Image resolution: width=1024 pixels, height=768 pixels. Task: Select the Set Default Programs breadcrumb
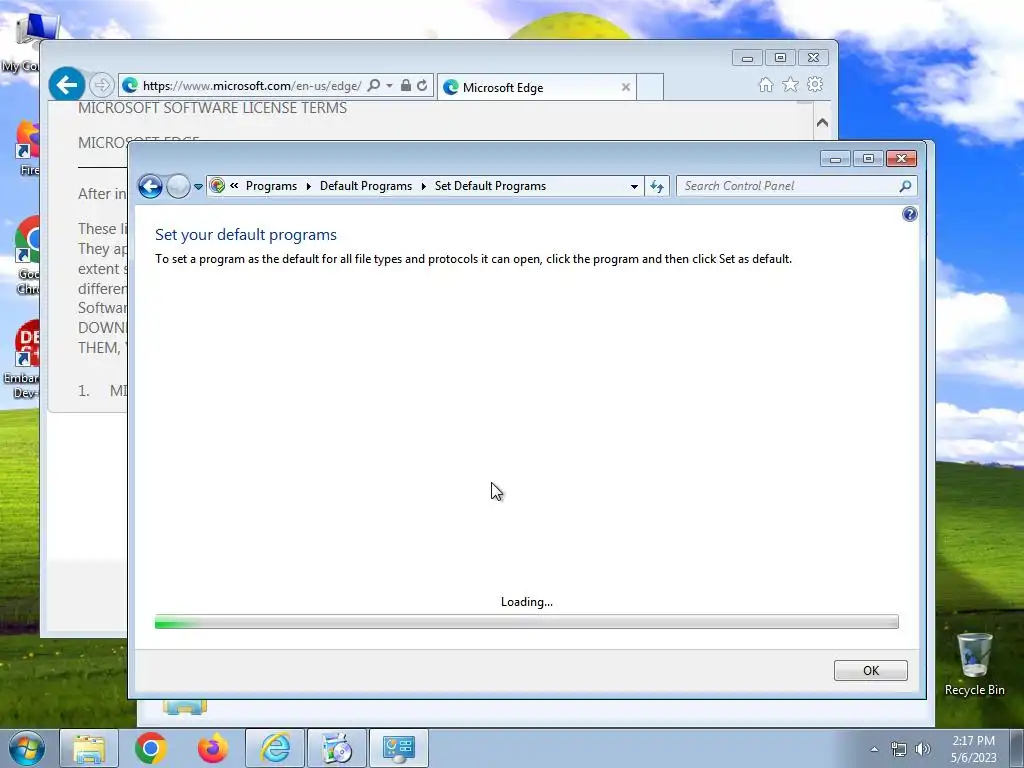point(490,186)
